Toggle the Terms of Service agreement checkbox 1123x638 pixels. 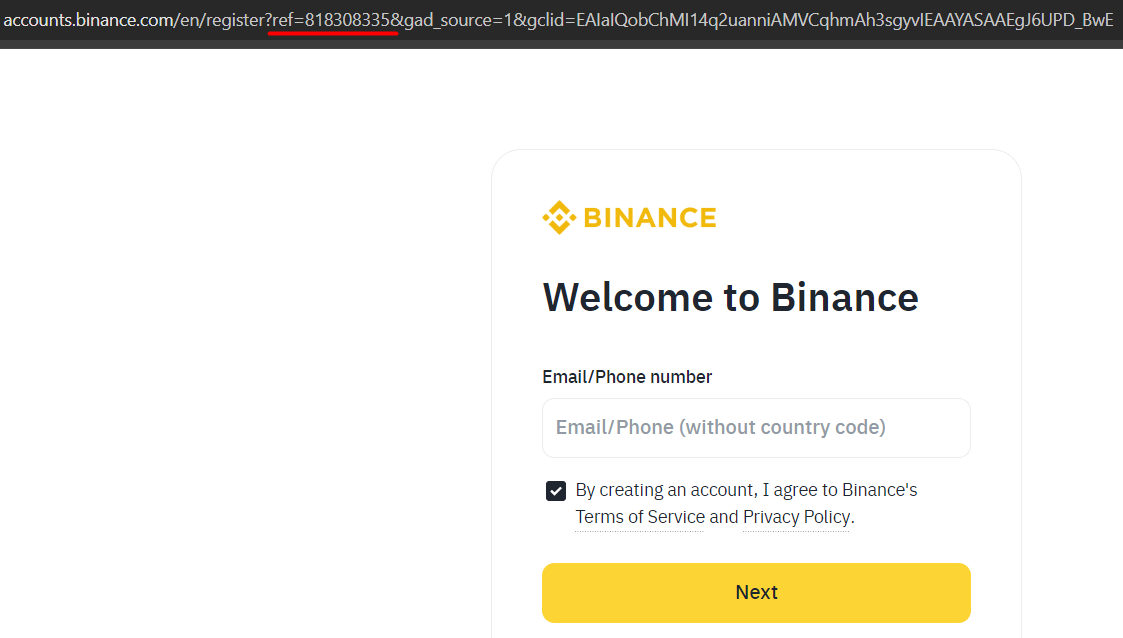(556, 490)
